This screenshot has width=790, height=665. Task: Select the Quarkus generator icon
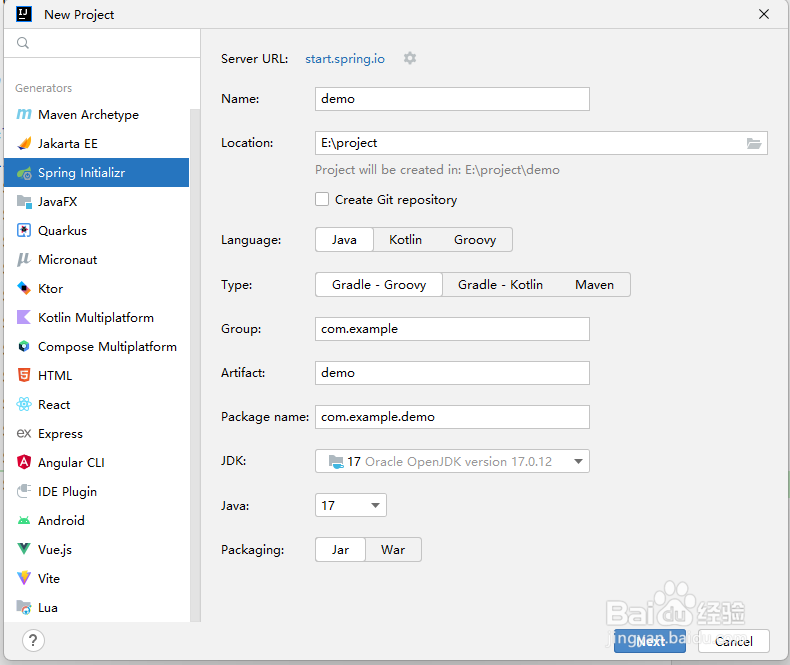tap(24, 231)
